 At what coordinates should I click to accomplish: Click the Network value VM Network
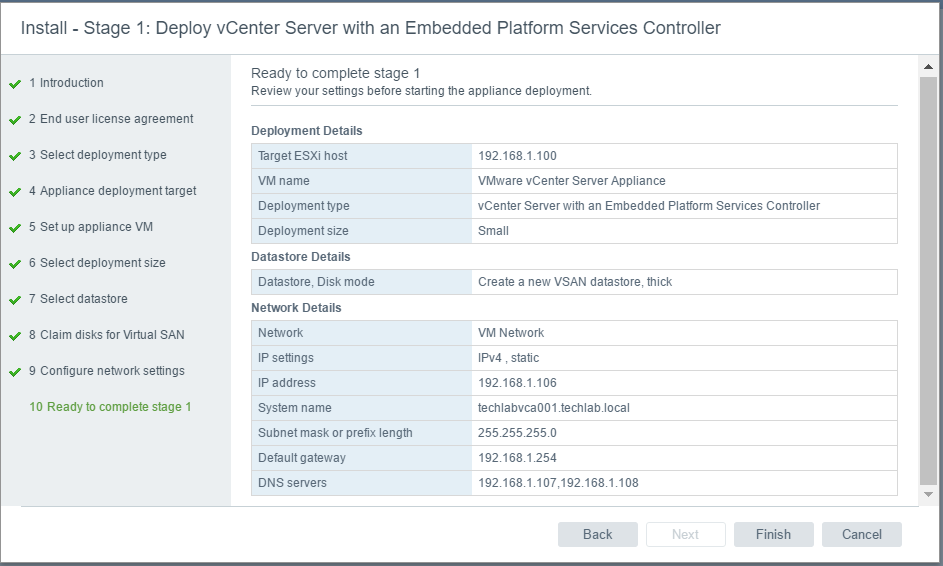click(511, 333)
